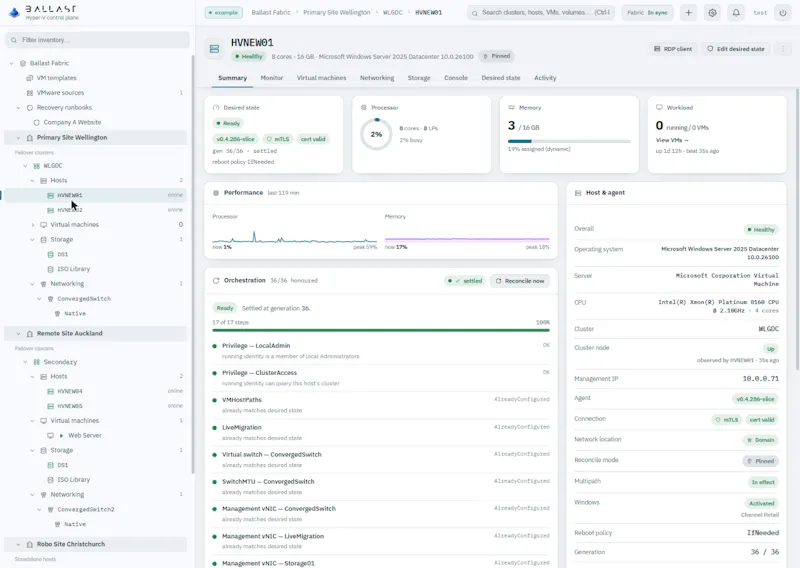The width and height of the screenshot is (800, 568).
Task: Click the DS1 datastore icon under WLGDC Storage
Action: [50, 254]
